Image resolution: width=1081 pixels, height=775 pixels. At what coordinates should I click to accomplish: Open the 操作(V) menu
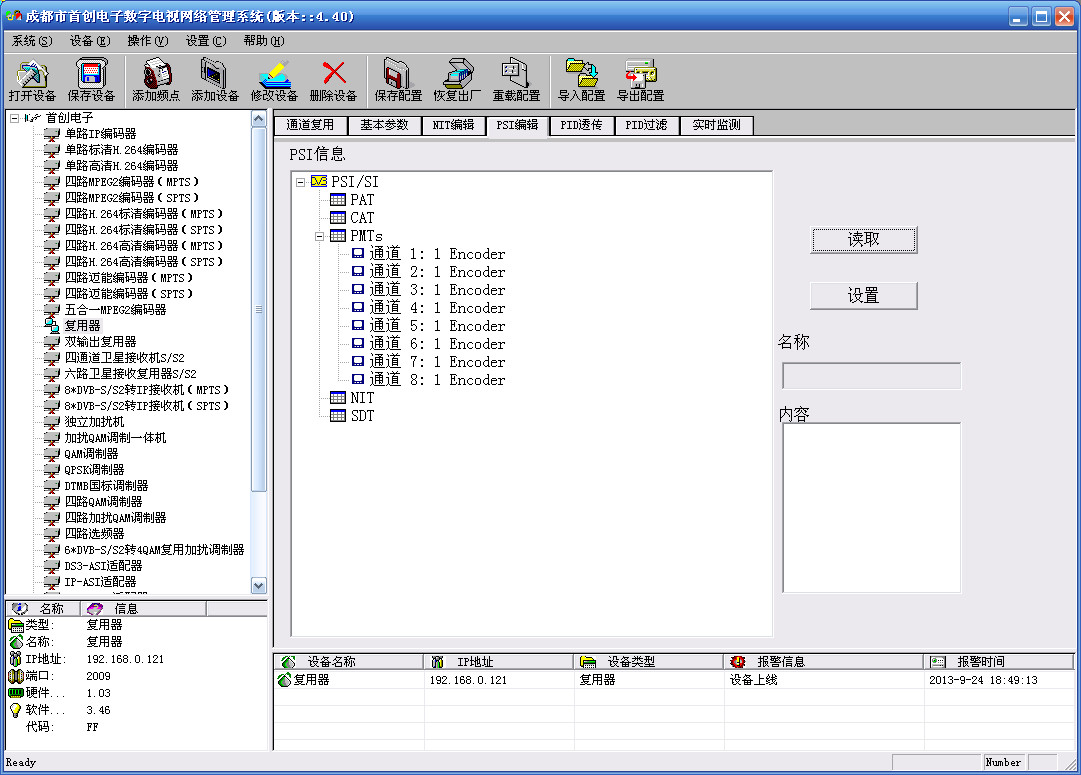click(x=148, y=41)
